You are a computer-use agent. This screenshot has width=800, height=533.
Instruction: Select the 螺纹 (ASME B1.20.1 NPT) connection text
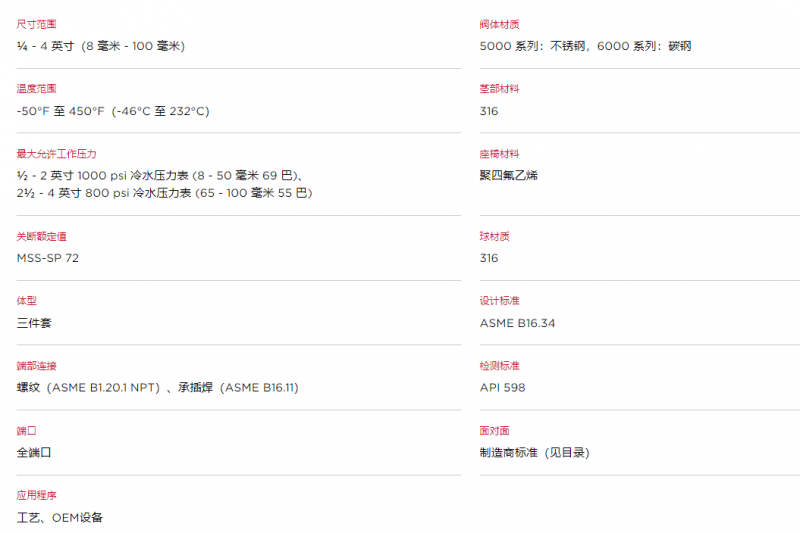click(x=88, y=388)
